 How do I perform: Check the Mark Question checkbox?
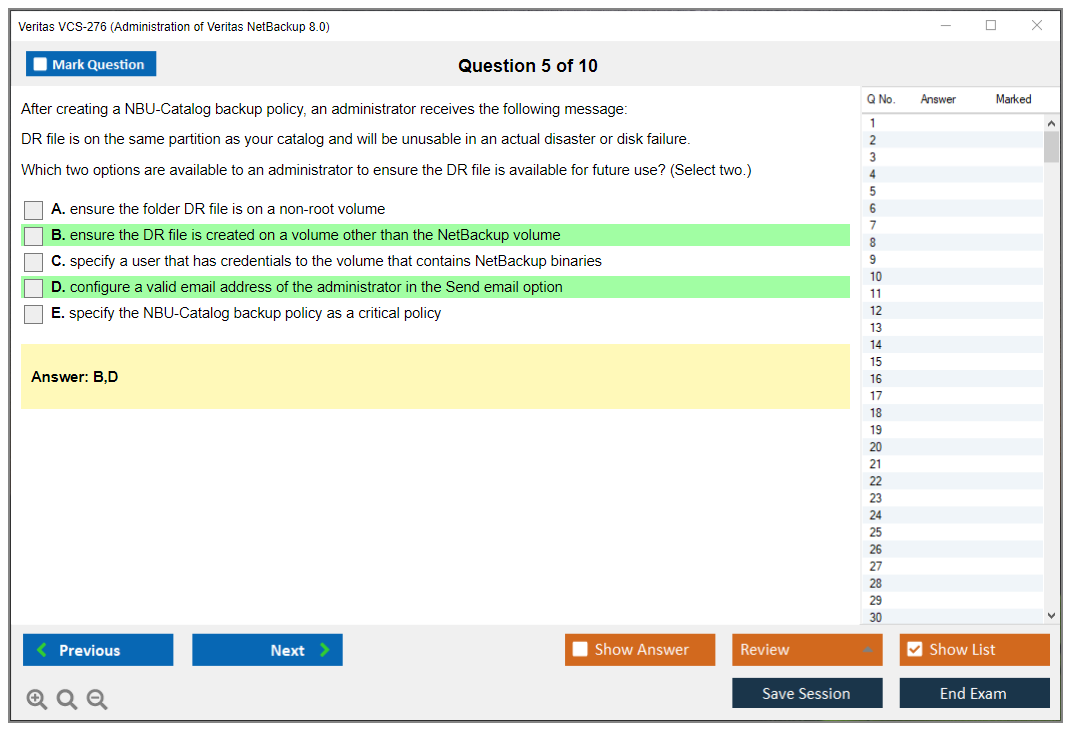click(40, 64)
